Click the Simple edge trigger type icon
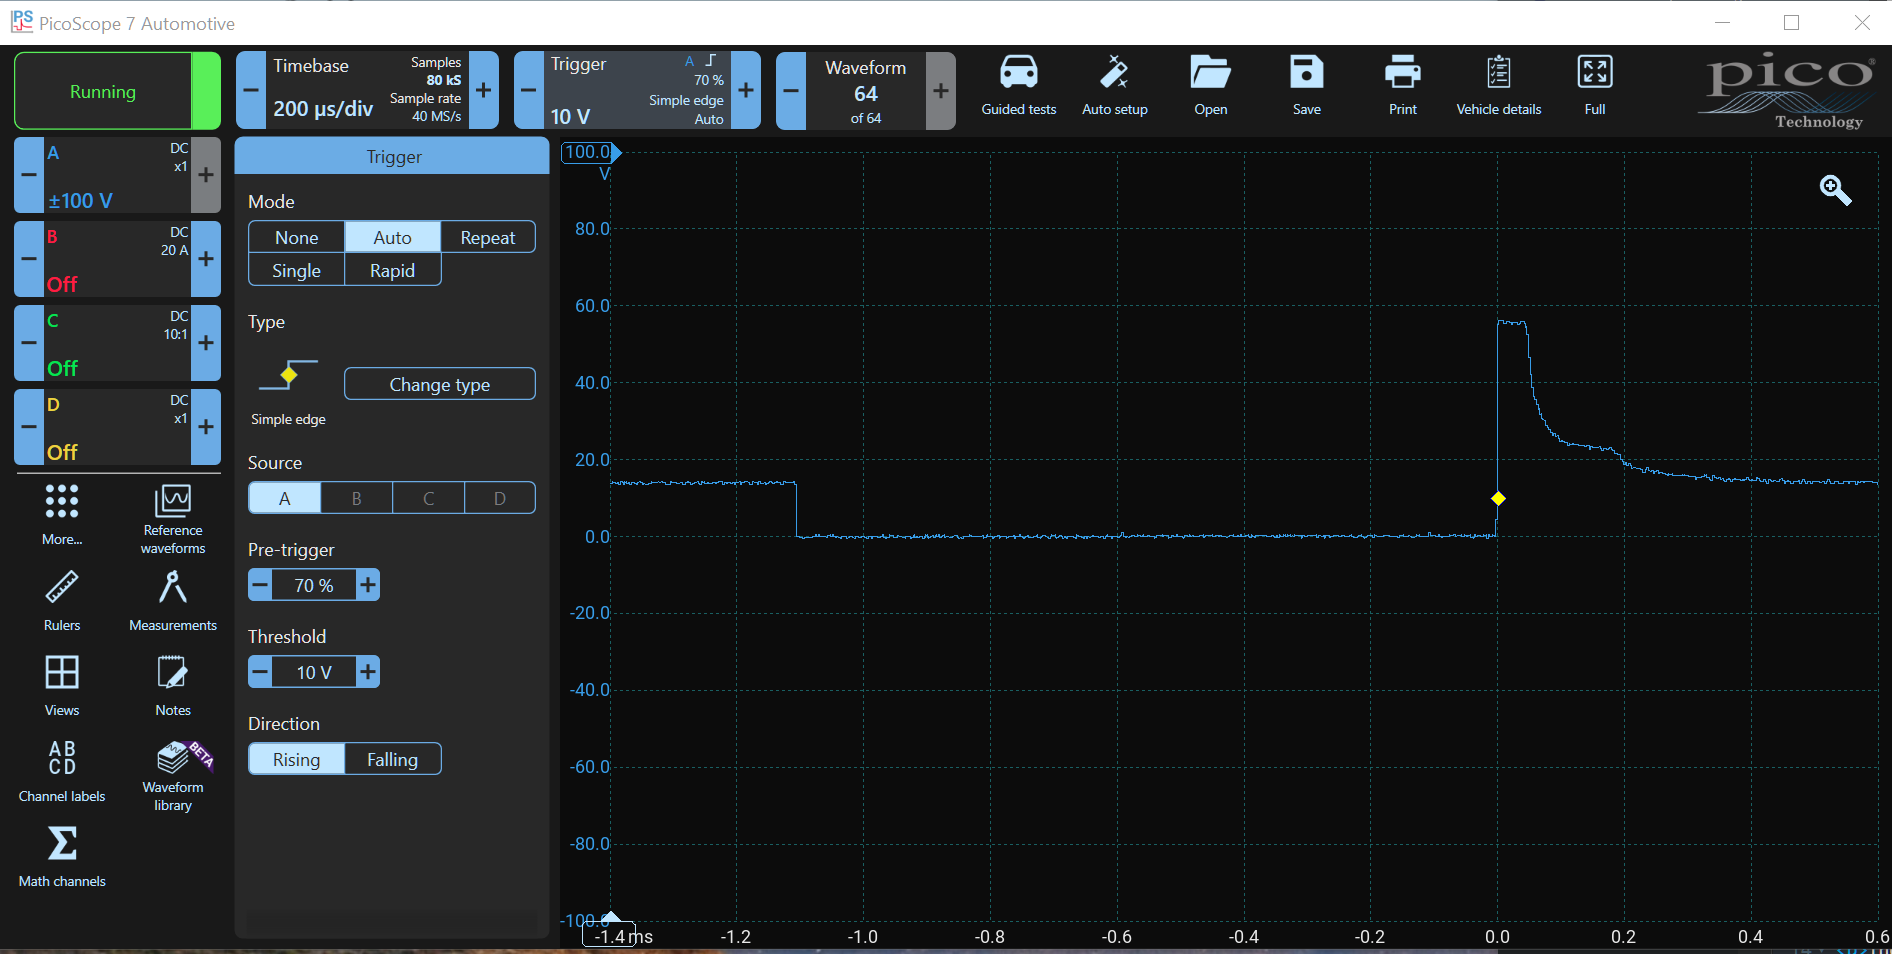The height and width of the screenshot is (954, 1892). pos(288,377)
